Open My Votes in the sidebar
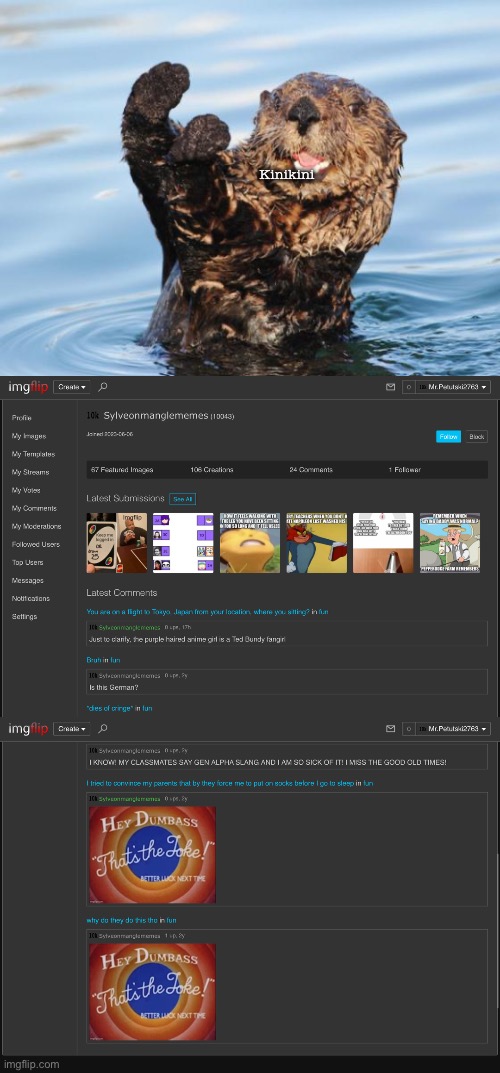 click(x=26, y=490)
